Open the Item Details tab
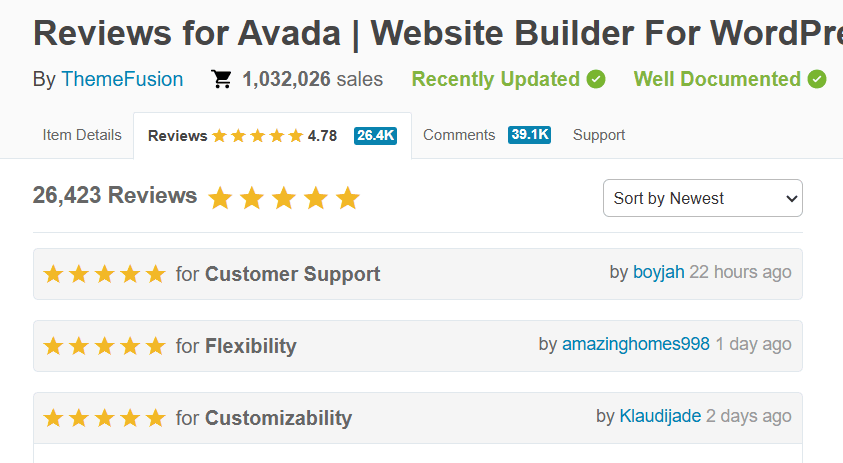Viewport: 843px width, 463px height. click(82, 135)
